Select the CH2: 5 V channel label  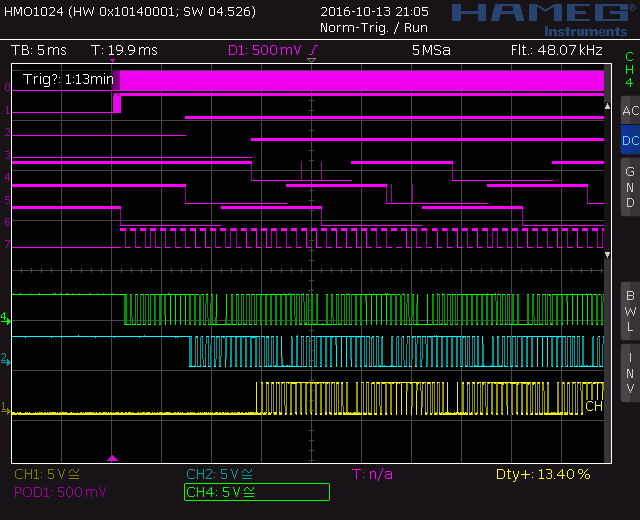(x=220, y=474)
